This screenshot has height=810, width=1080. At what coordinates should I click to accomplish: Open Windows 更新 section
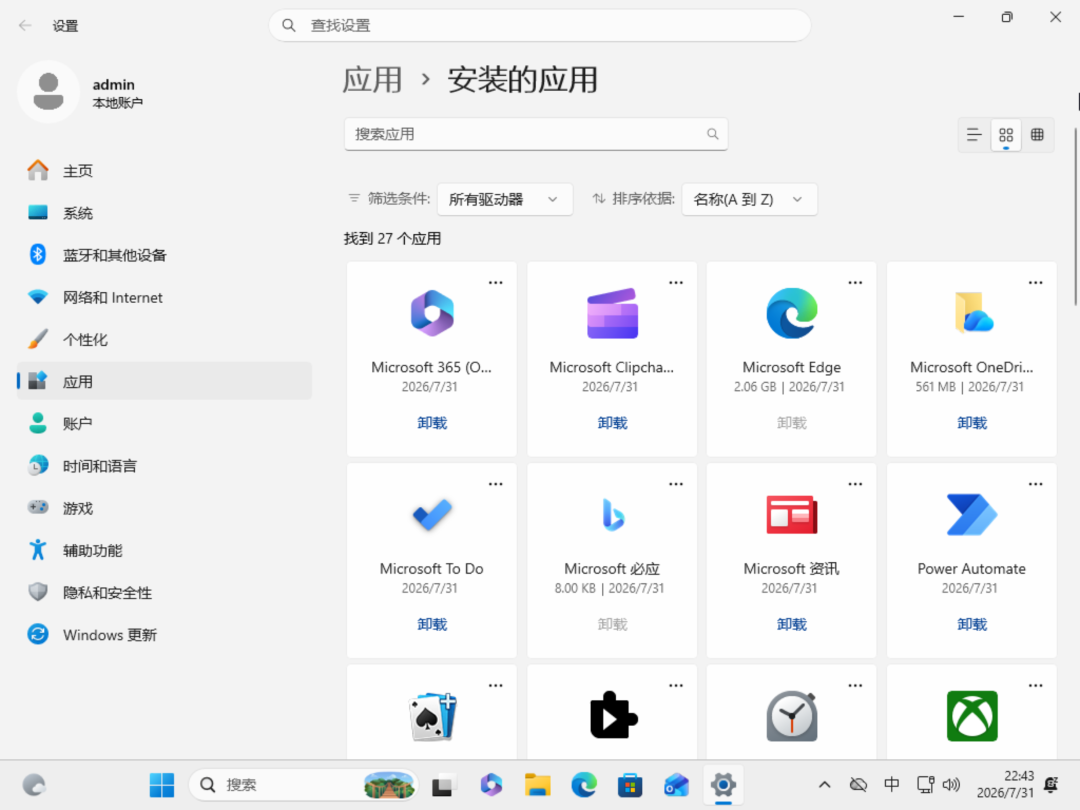pyautogui.click(x=164, y=634)
